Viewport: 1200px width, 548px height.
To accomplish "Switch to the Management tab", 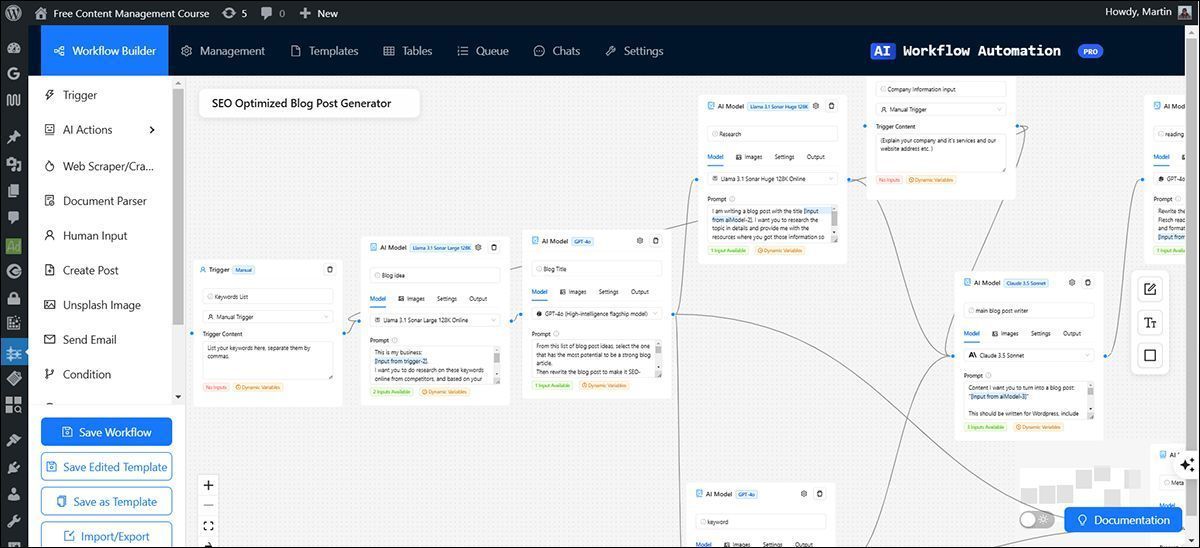I will 222,51.
